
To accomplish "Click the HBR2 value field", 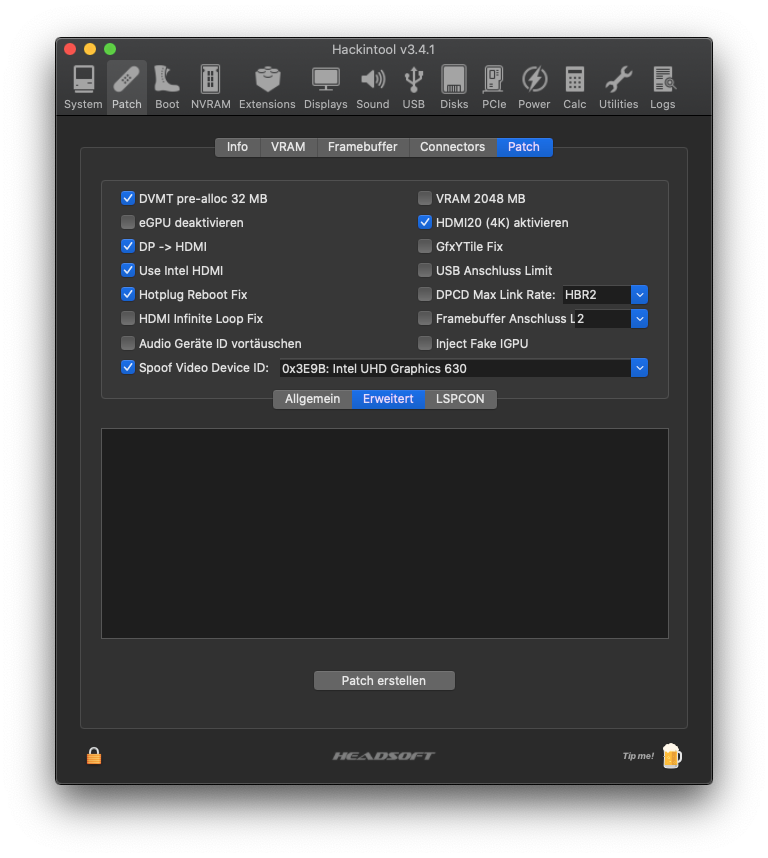I will (x=596, y=294).
